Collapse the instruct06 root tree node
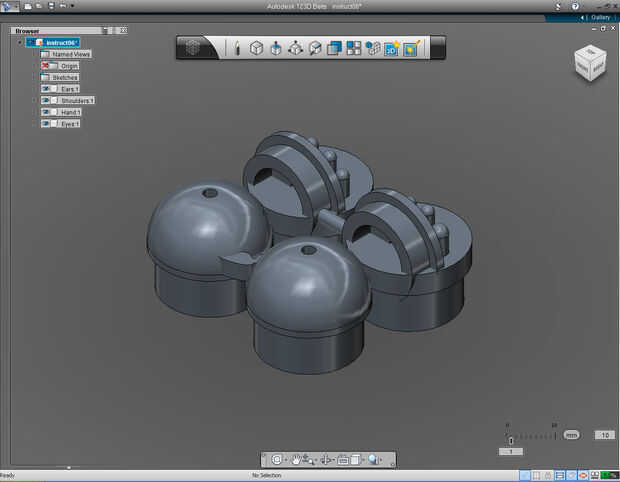620x482 pixels. pyautogui.click(x=19, y=43)
